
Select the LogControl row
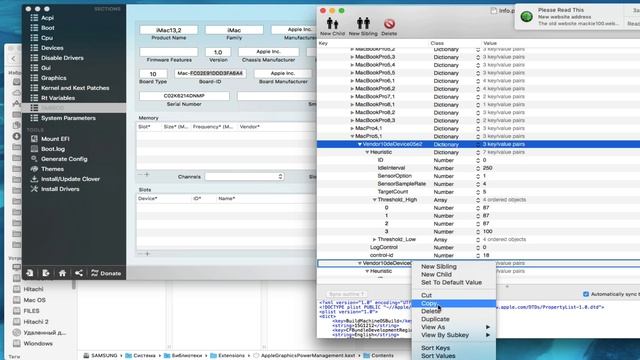pyautogui.click(x=478, y=247)
